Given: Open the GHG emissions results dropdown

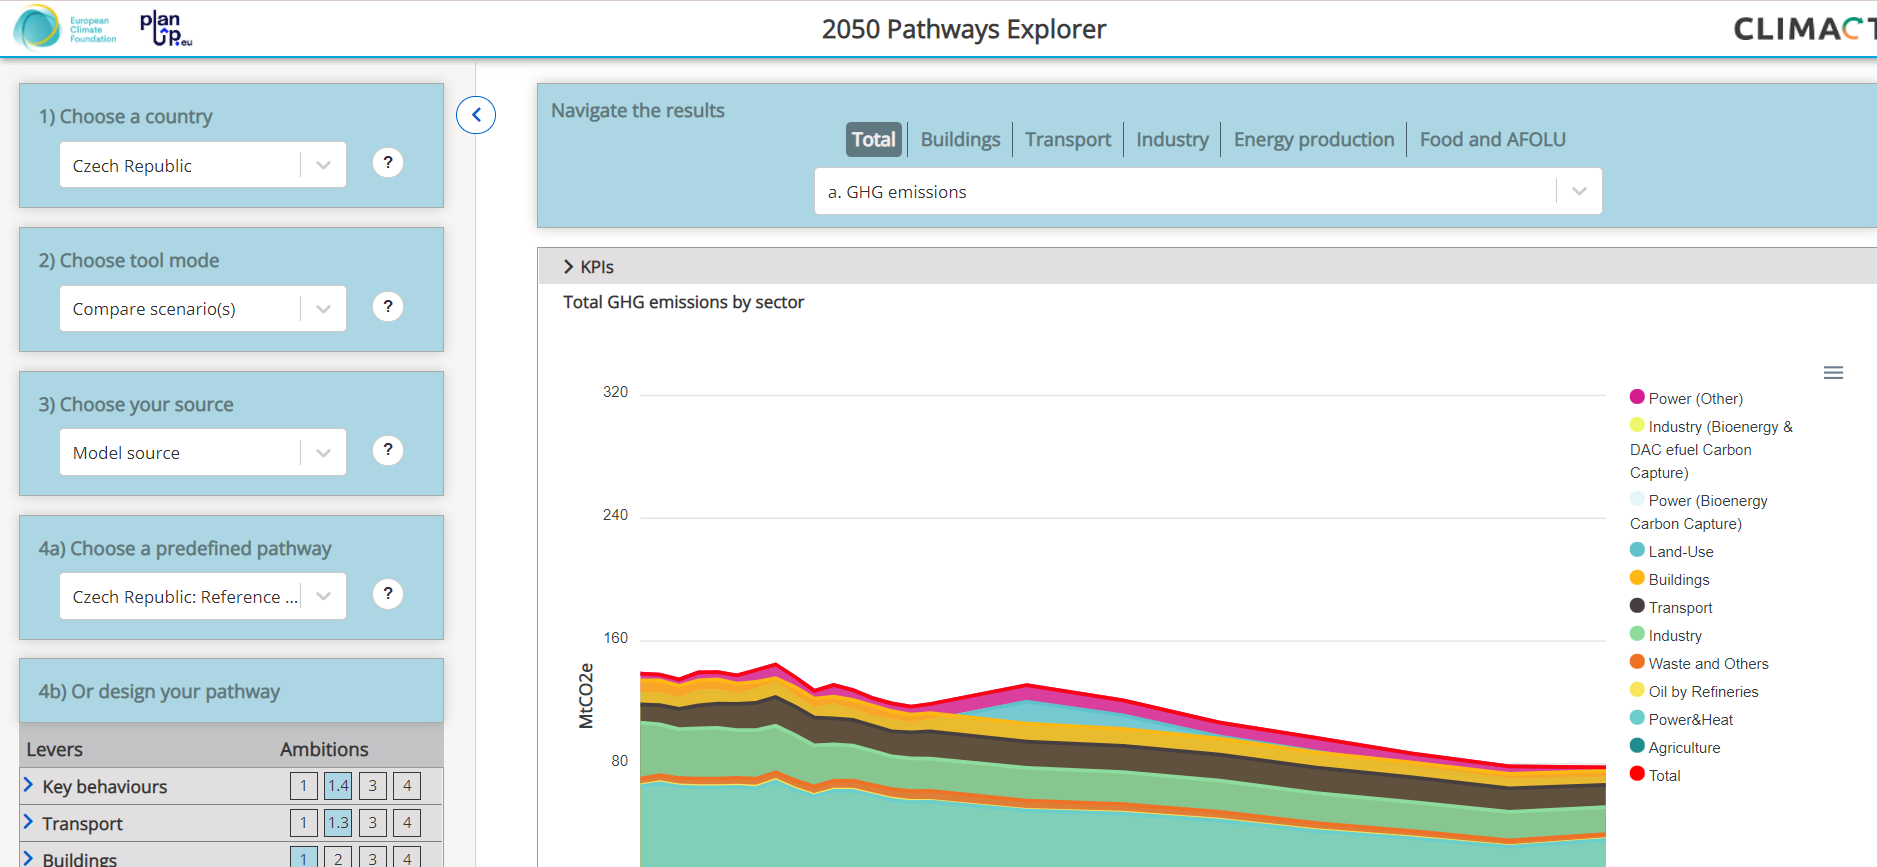Looking at the screenshot, I should pos(1207,192).
